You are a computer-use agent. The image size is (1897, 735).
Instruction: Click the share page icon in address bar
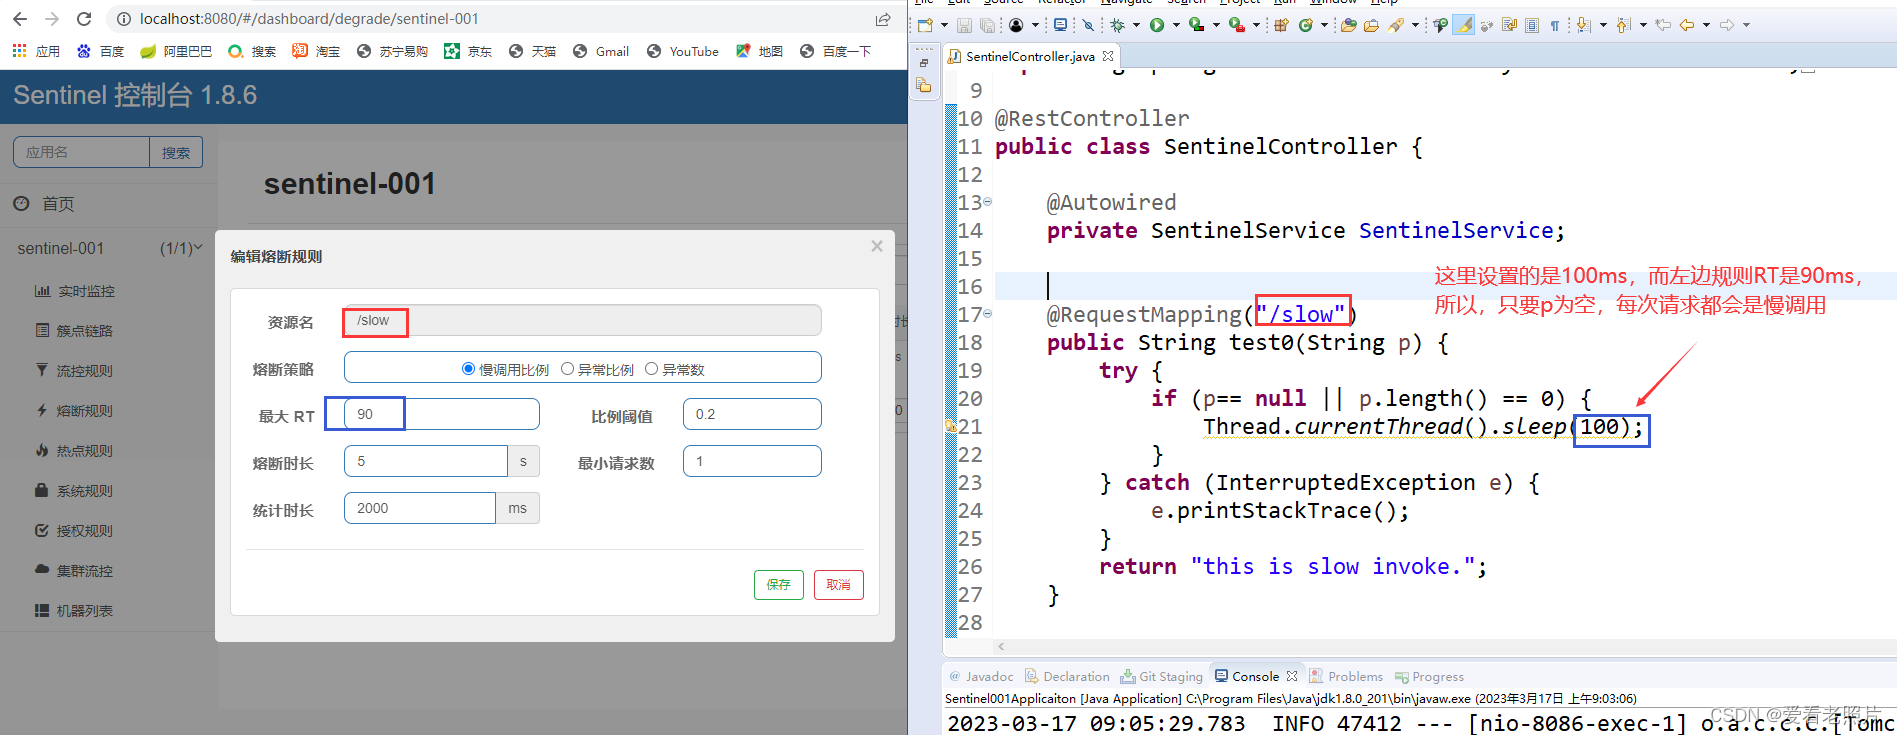point(883,19)
